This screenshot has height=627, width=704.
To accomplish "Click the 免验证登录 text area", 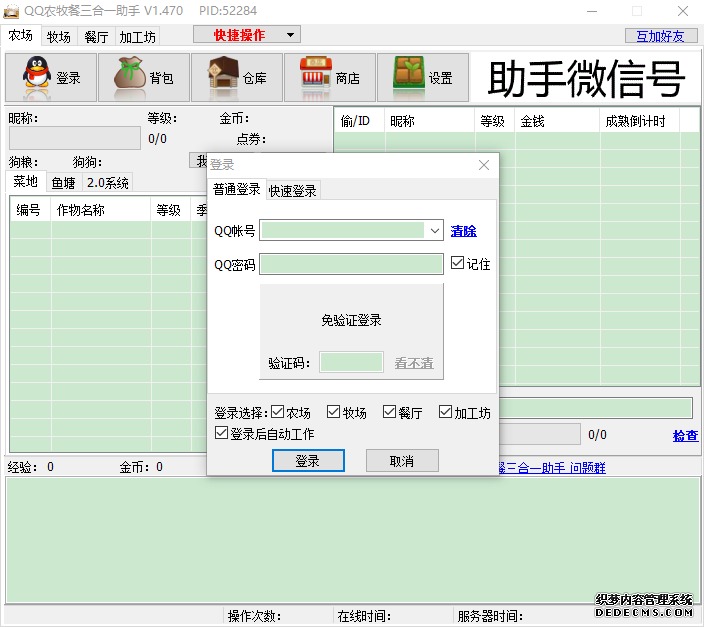I will click(351, 320).
